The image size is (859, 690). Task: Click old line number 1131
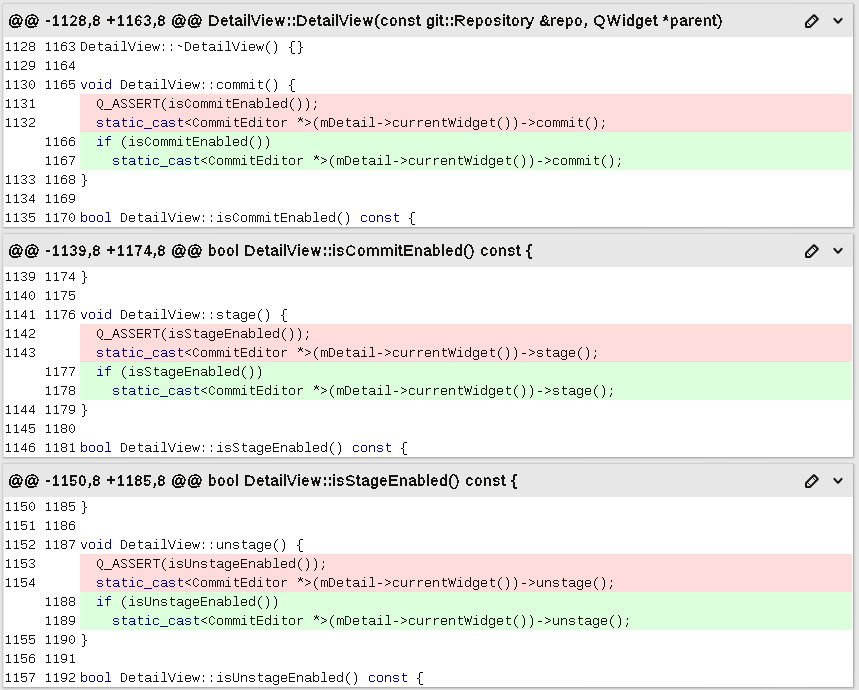20,104
